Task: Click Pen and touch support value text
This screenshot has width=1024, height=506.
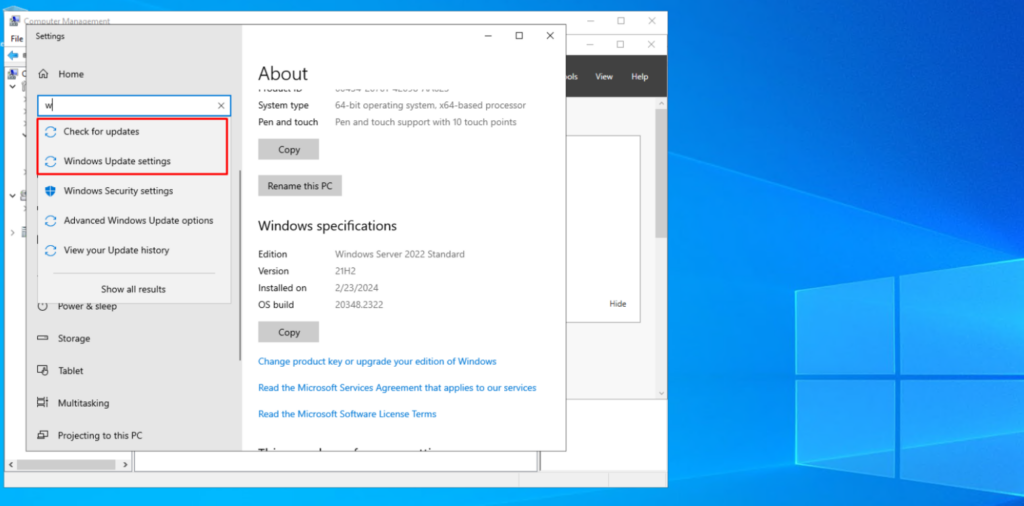Action: 426,122
